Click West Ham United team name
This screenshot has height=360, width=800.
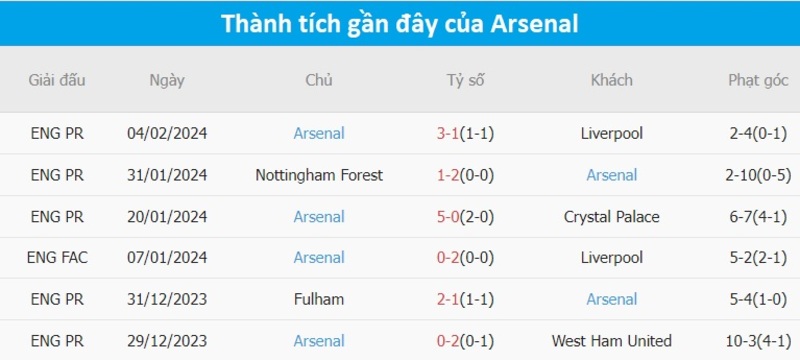click(611, 341)
